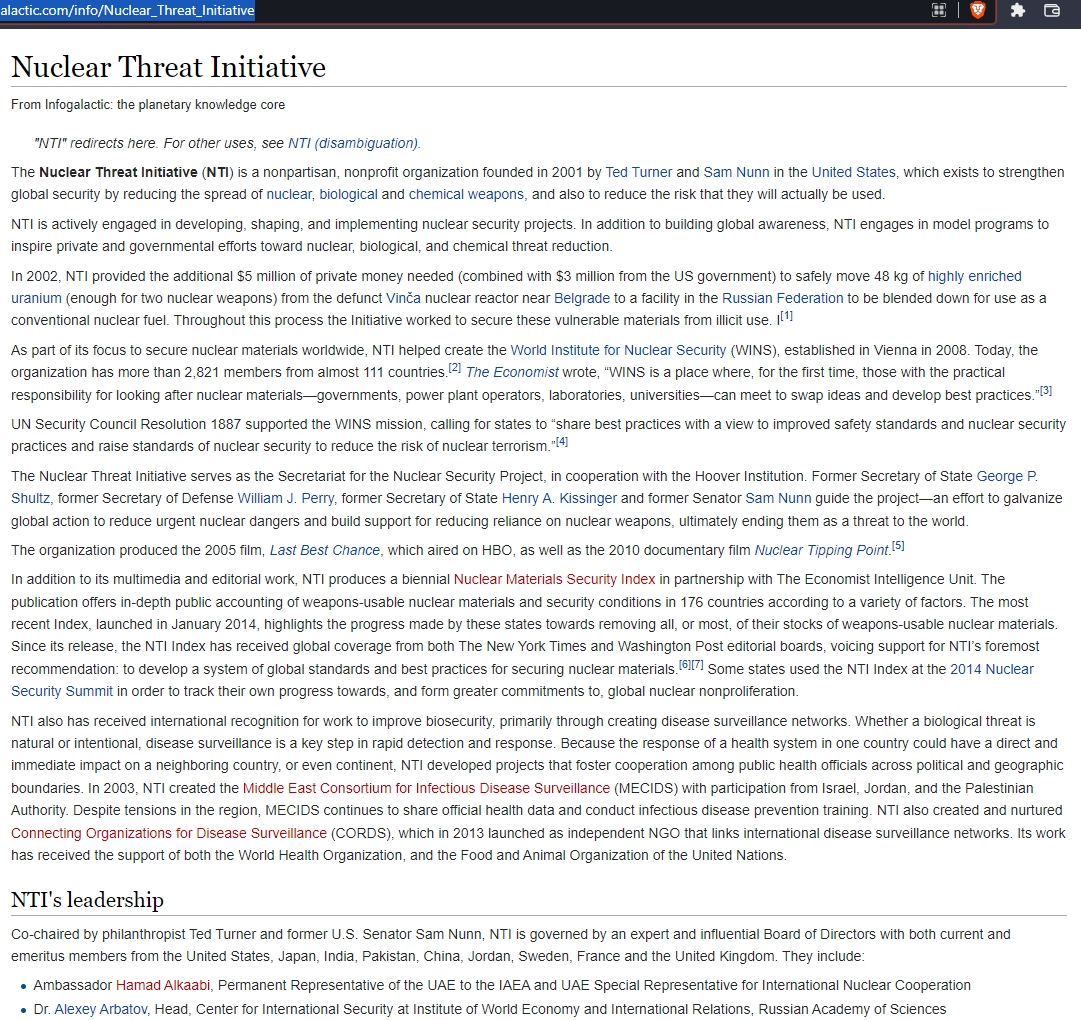Open Nuclear Tipping Point link
The height and width of the screenshot is (1020, 1081).
coord(821,550)
